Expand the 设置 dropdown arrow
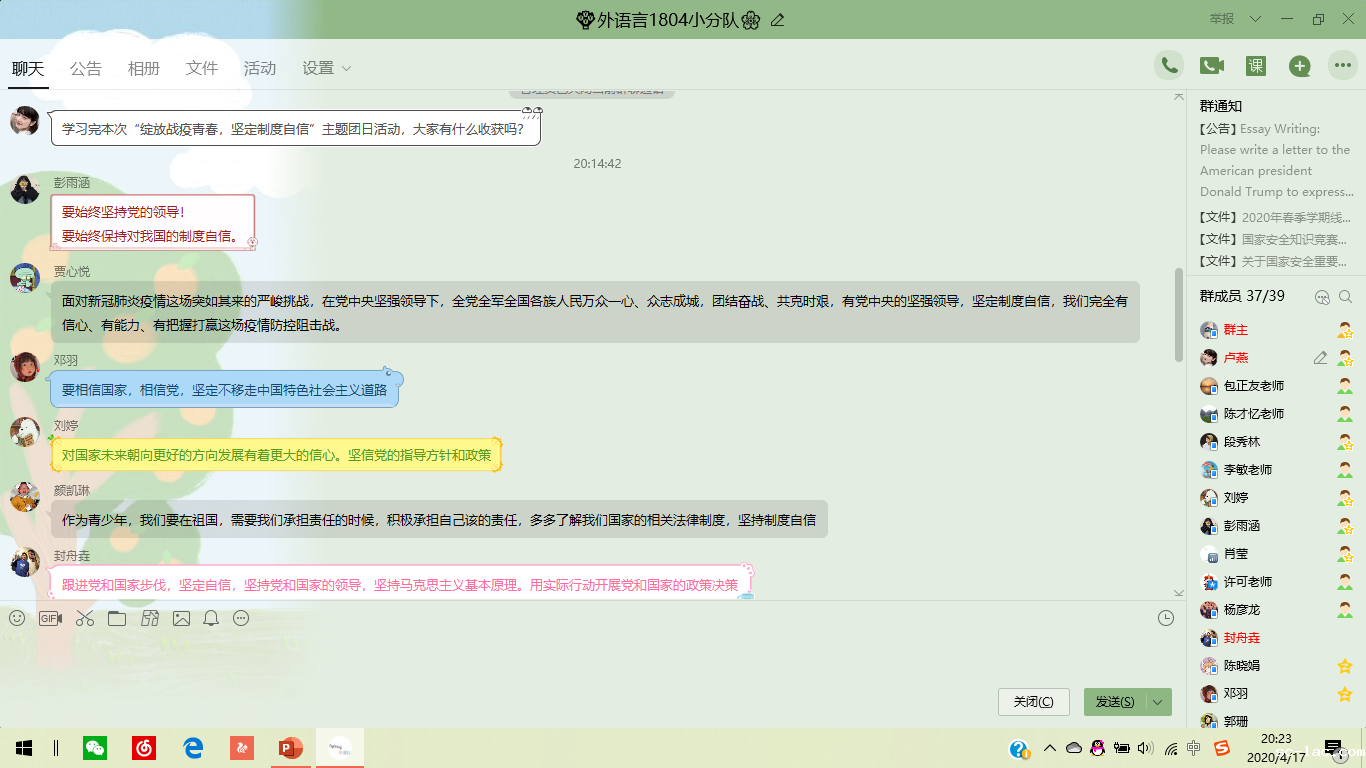Screen dimensions: 1366x768 click(x=347, y=69)
